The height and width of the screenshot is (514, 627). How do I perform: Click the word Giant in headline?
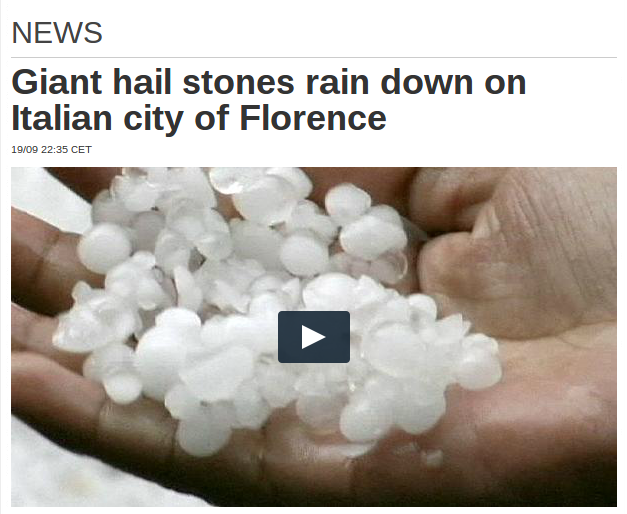(x=57, y=82)
